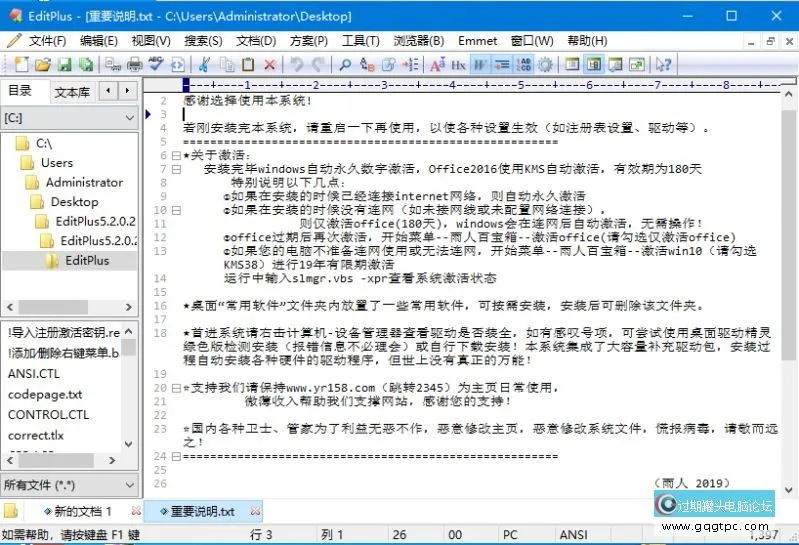Close the 新的文档 1 tab
The width and height of the screenshot is (799, 545).
tap(136, 511)
